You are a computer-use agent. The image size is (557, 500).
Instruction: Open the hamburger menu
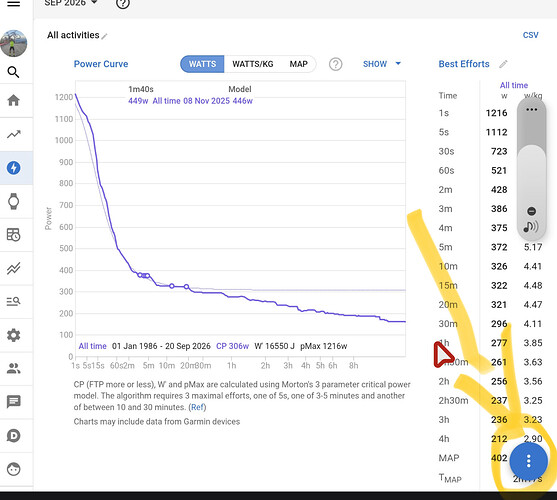(13, 4)
